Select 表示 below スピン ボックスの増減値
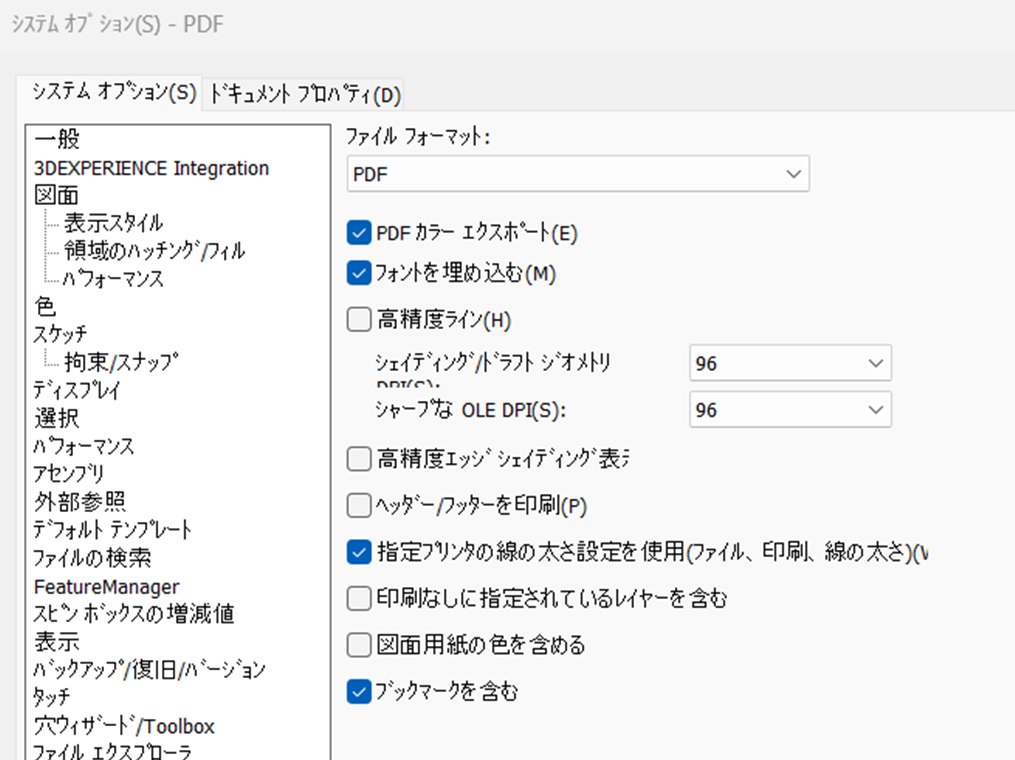Viewport: 1015px width, 760px height. tap(56, 642)
